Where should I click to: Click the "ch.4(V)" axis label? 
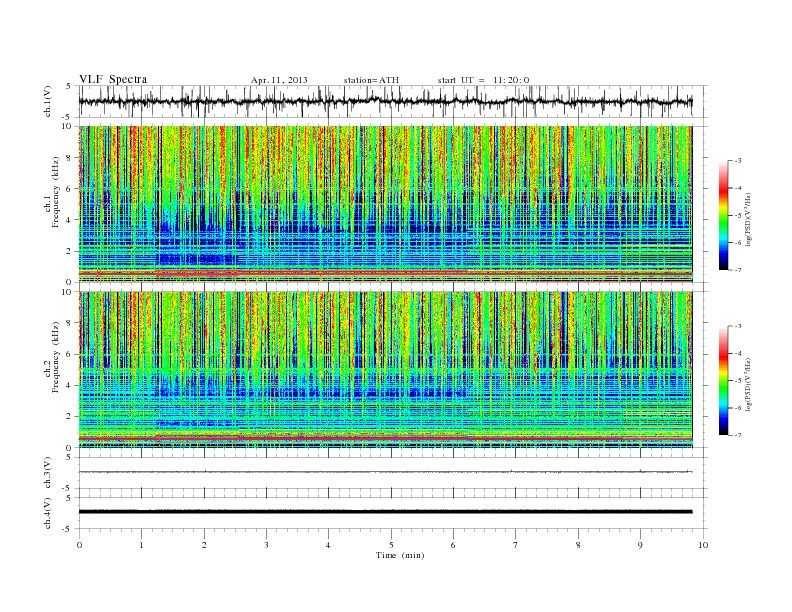click(48, 513)
